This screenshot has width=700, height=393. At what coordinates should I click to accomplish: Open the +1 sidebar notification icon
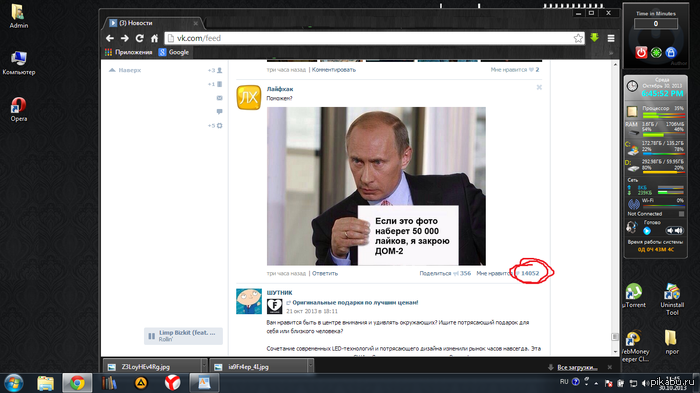[215, 84]
